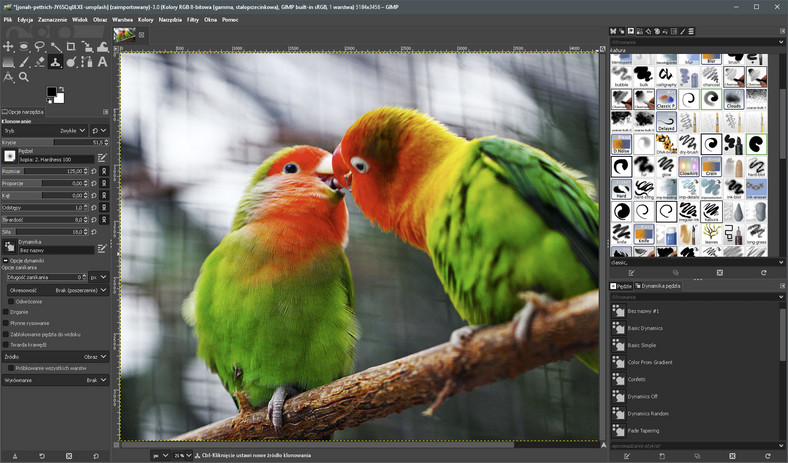Select the Zoom magnifier tool
This screenshot has width=788, height=463.
24,77
